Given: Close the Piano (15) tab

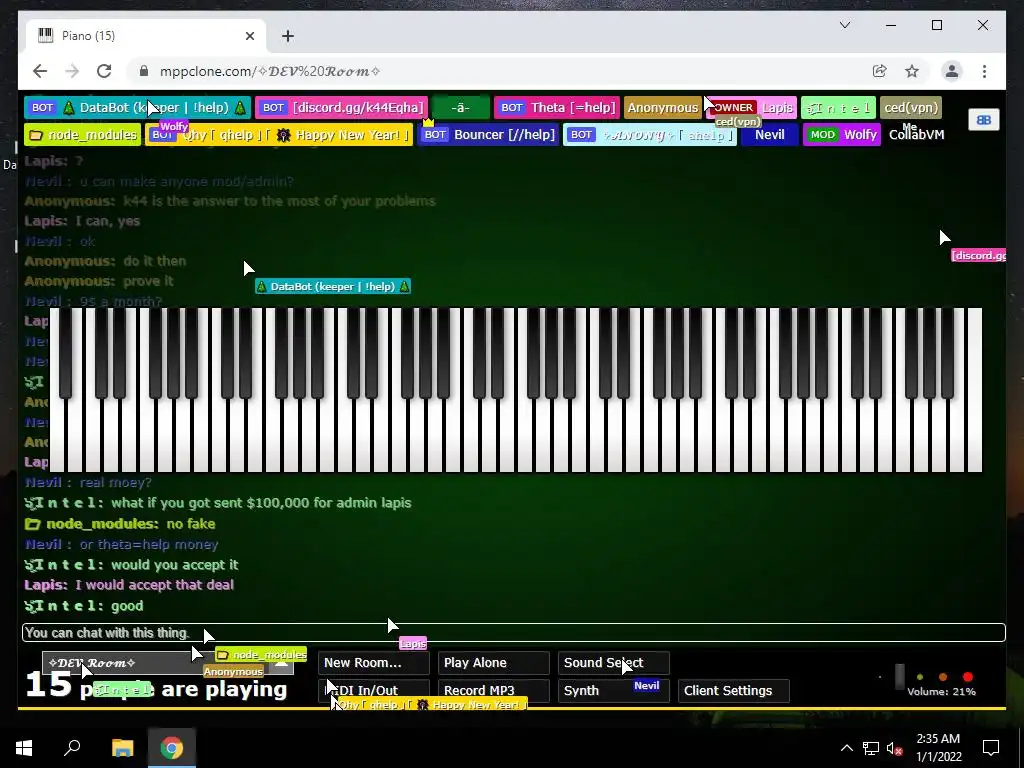Looking at the screenshot, I should point(249,36).
